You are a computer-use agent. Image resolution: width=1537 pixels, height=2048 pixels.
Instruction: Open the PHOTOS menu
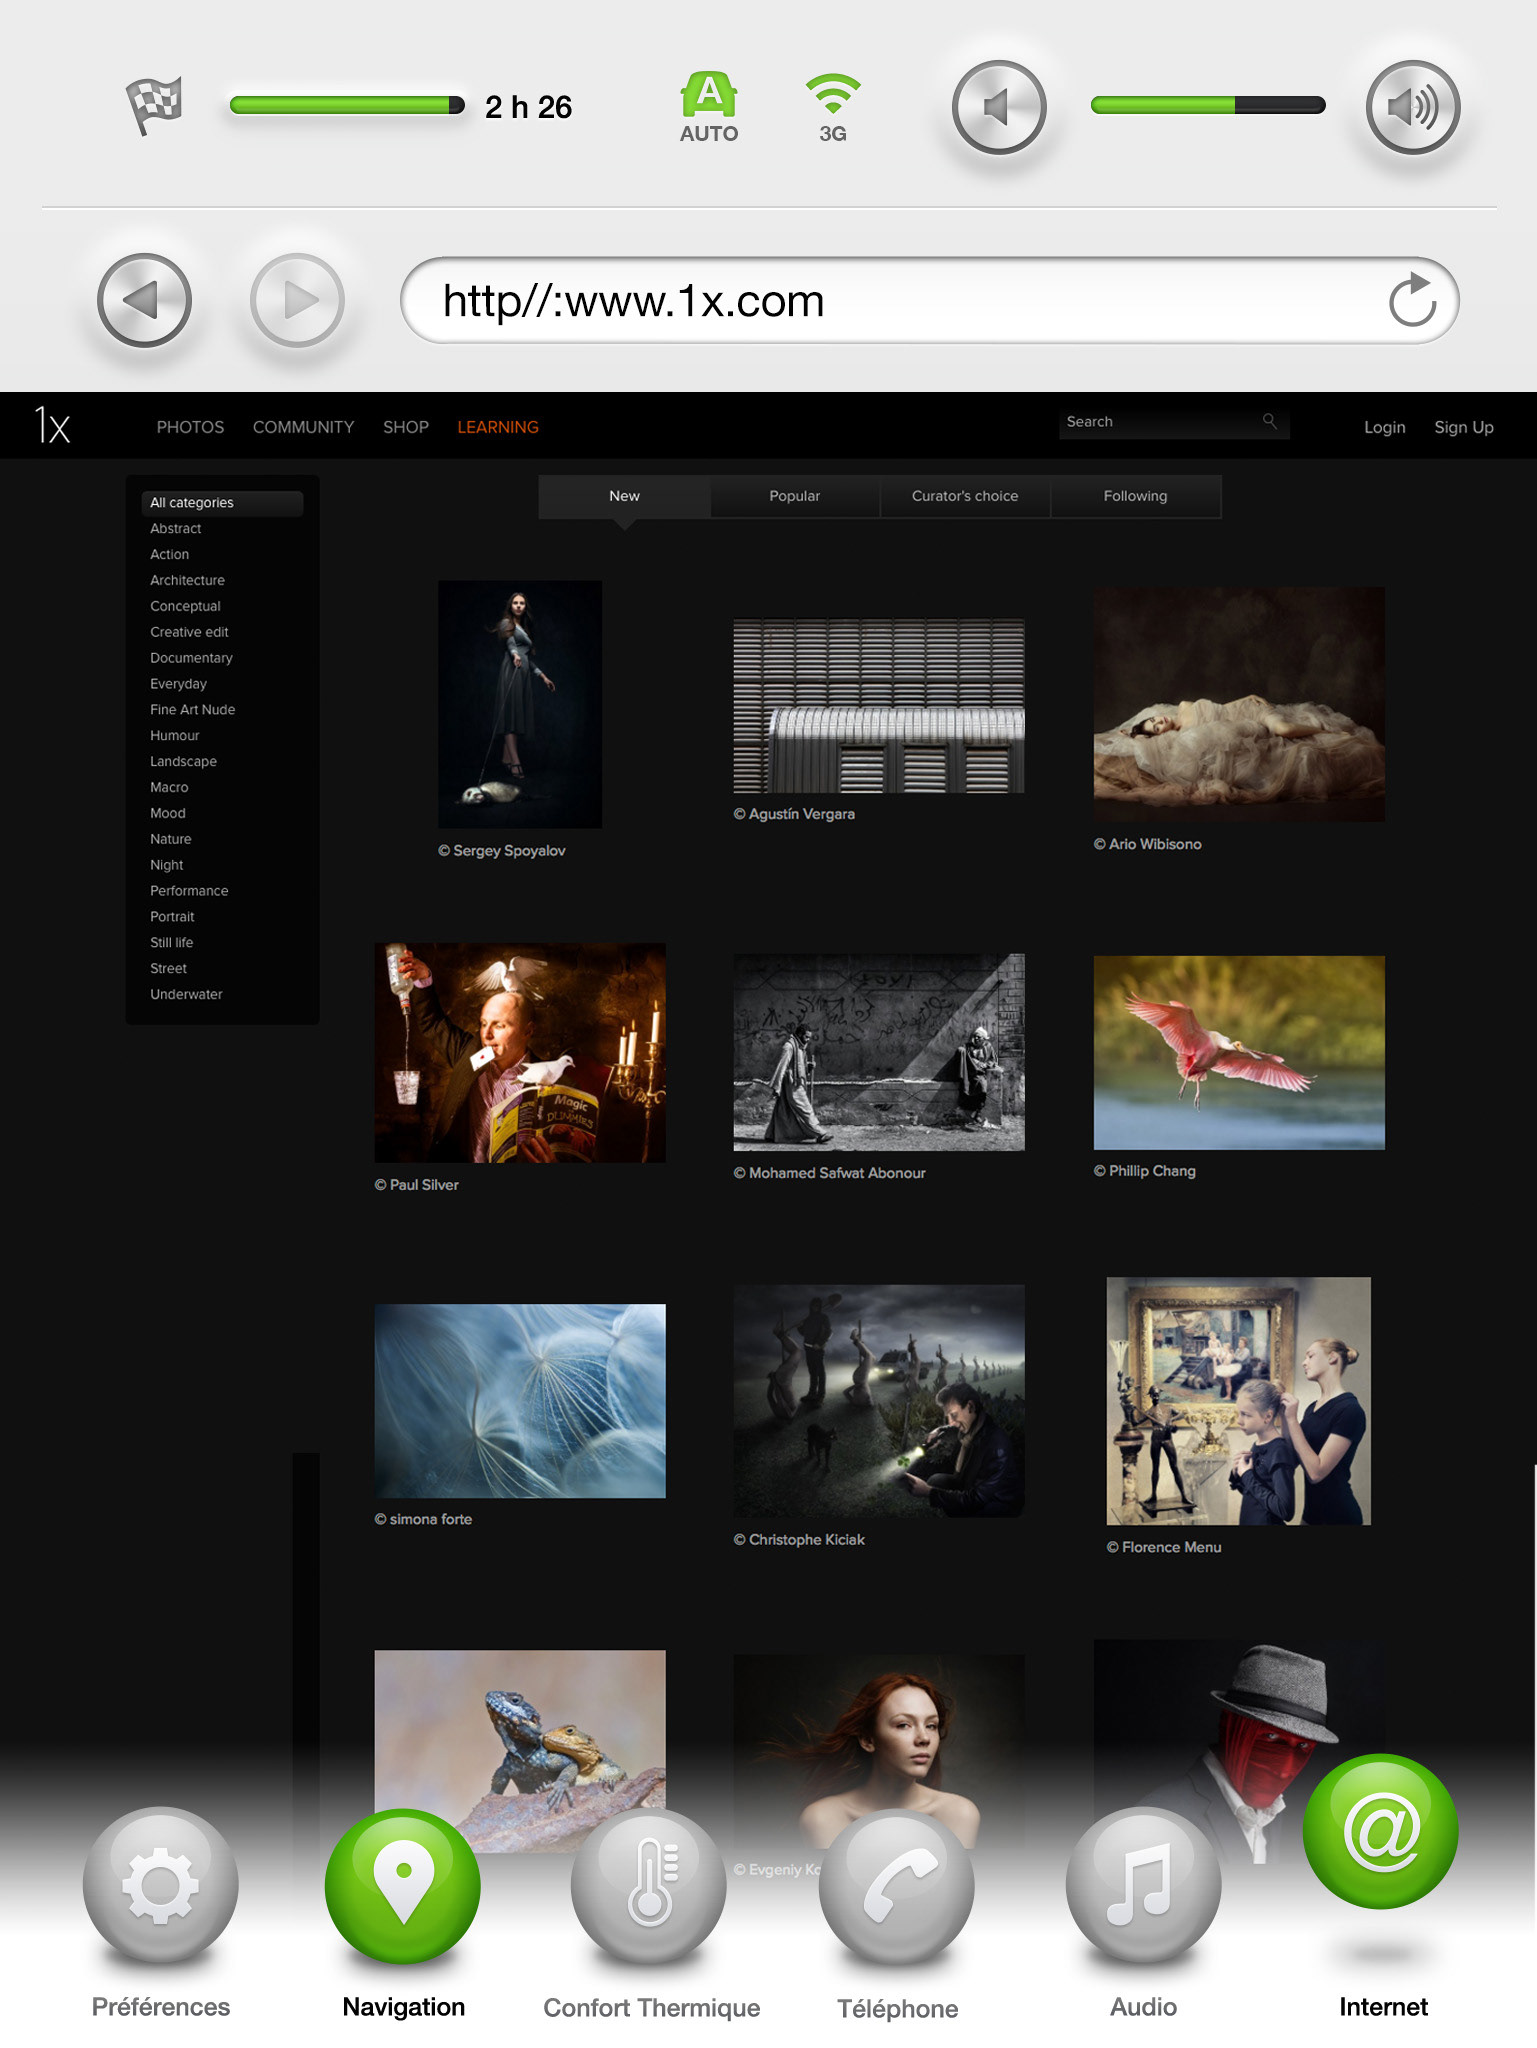[x=190, y=427]
